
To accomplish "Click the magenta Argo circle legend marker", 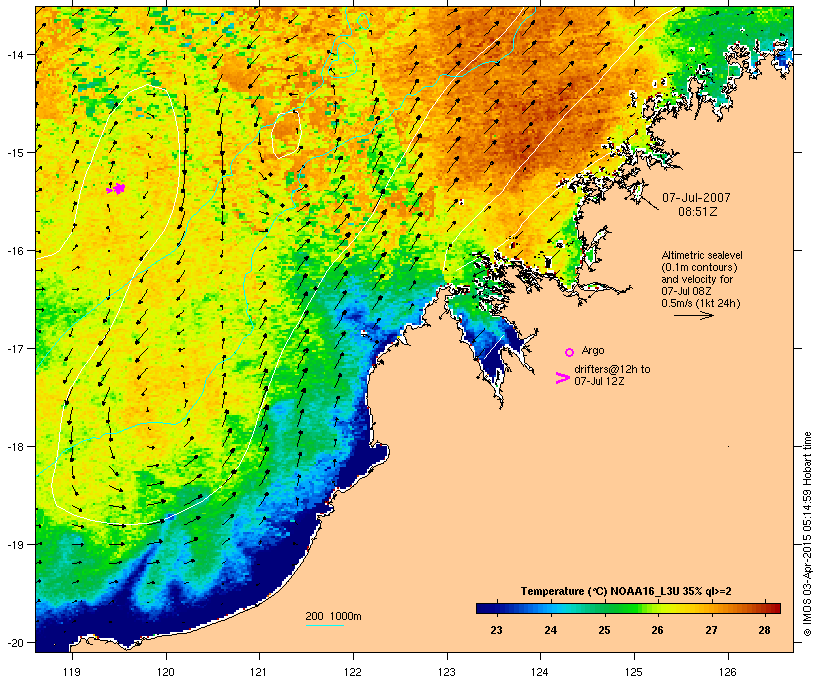I will tap(569, 352).
